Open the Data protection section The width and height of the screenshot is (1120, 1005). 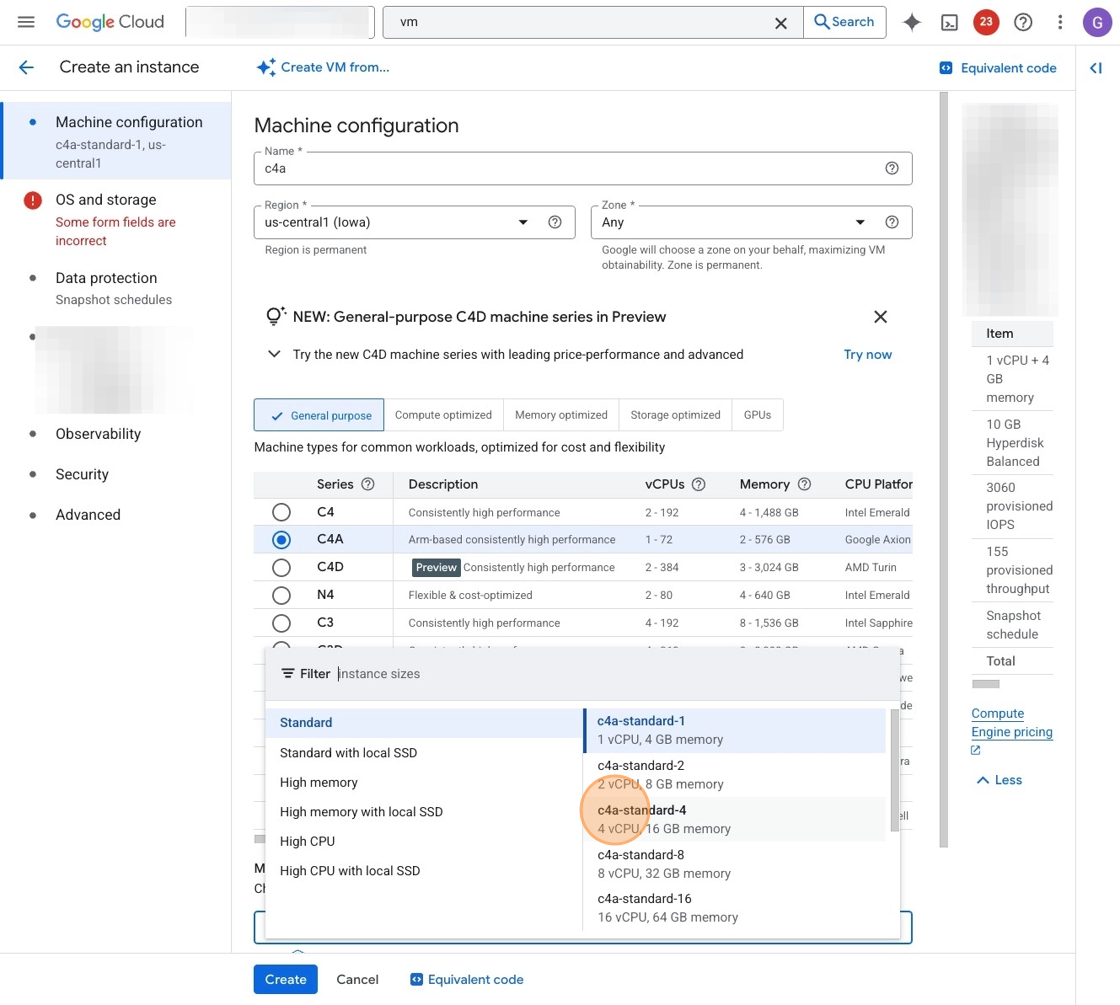(117, 288)
